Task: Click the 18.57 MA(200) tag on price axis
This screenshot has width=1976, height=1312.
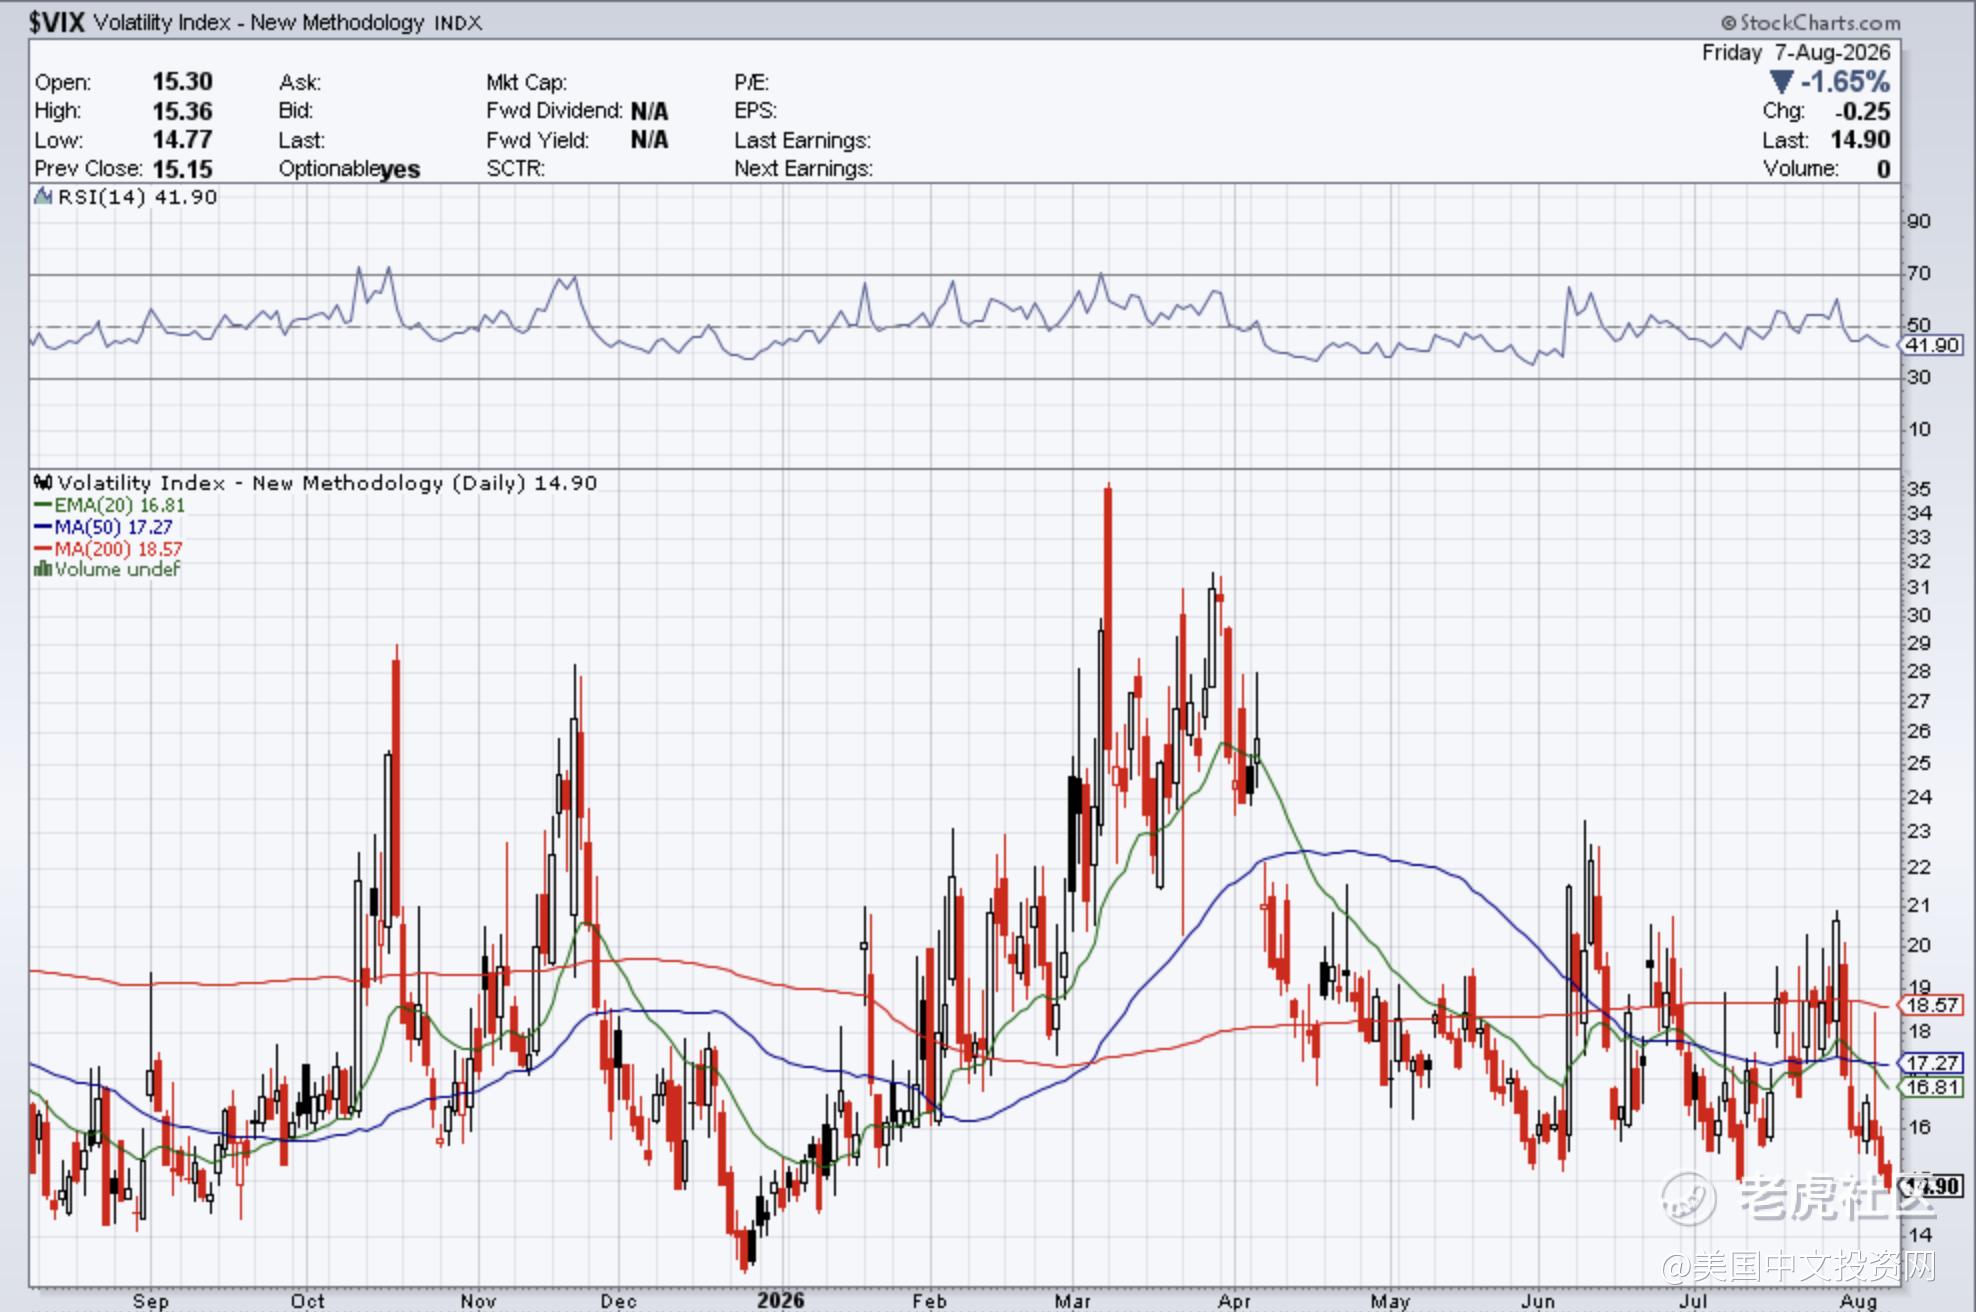Action: tap(1933, 1005)
